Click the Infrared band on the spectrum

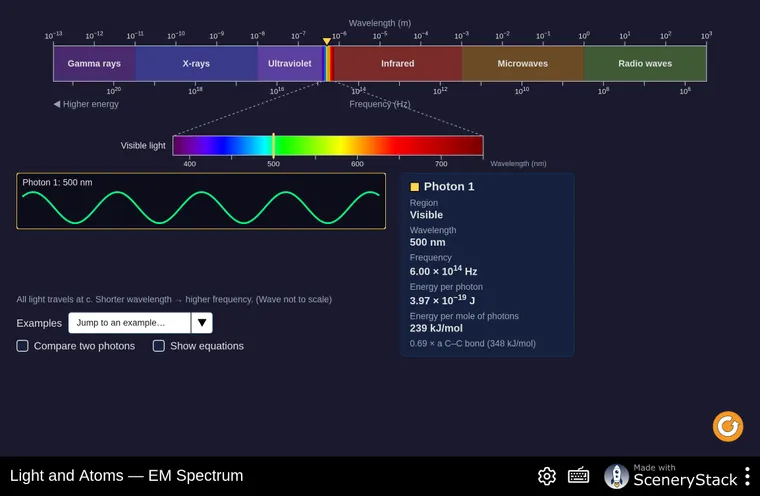[x=398, y=64]
